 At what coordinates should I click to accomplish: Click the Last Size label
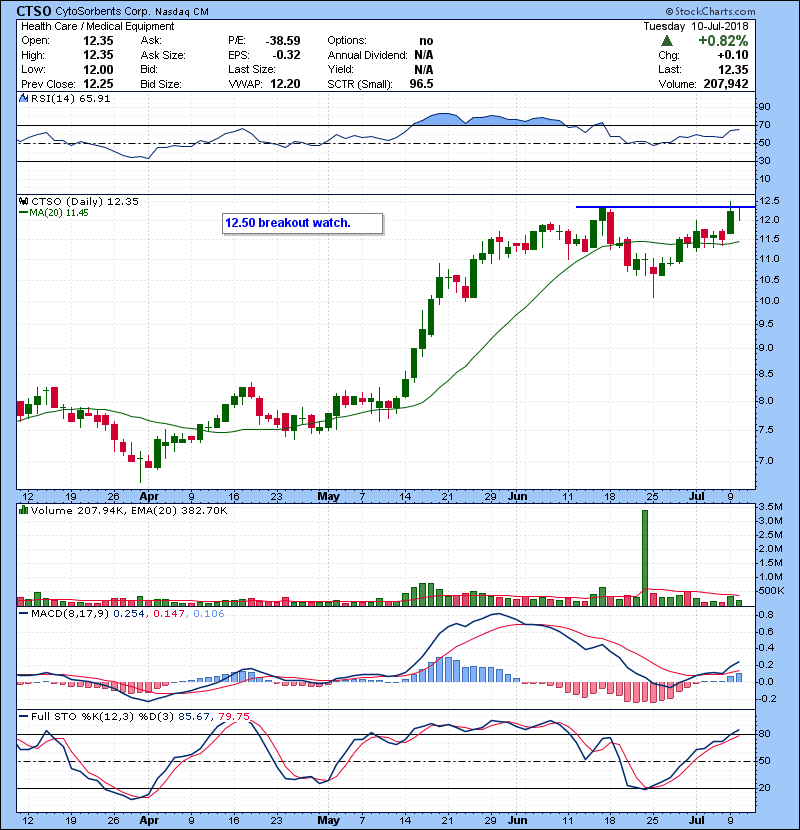click(x=252, y=69)
